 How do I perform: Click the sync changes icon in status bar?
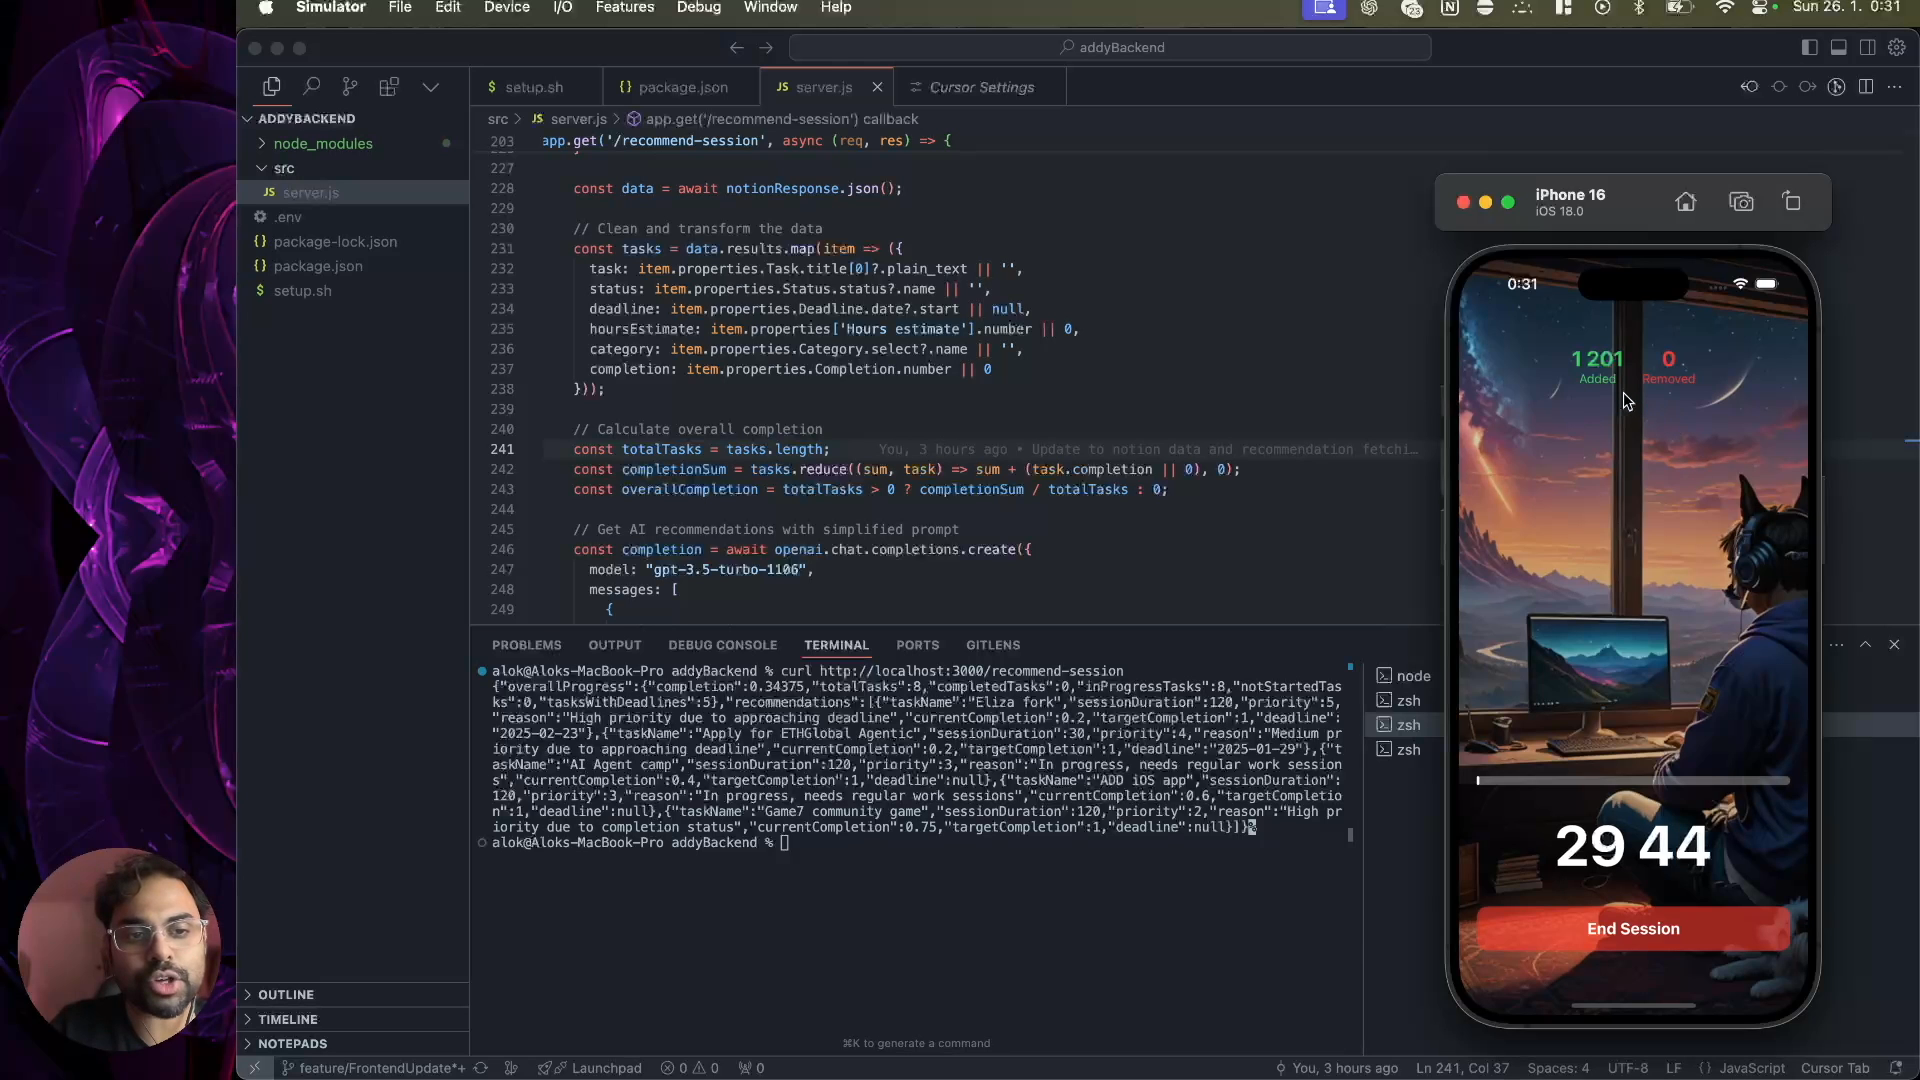pos(481,1068)
